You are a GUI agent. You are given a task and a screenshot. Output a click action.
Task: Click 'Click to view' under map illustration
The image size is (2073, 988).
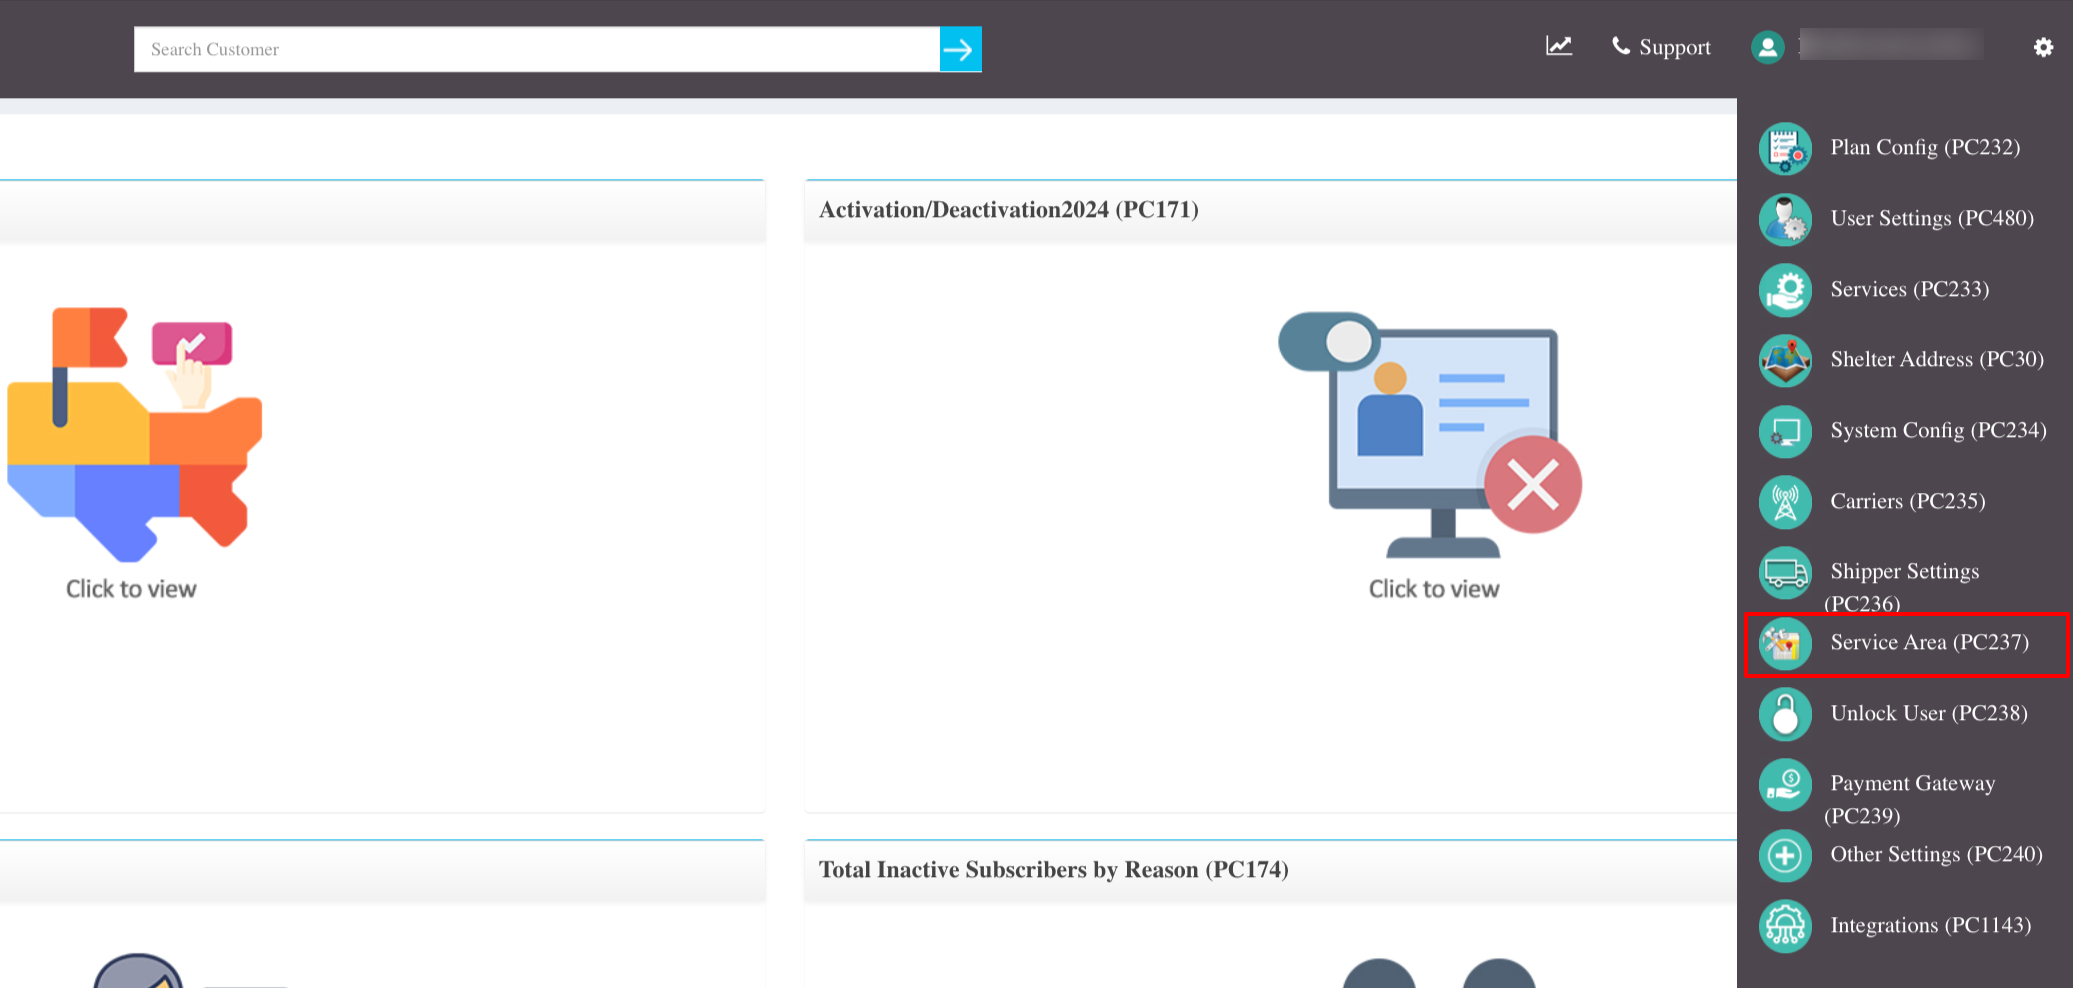click(131, 589)
